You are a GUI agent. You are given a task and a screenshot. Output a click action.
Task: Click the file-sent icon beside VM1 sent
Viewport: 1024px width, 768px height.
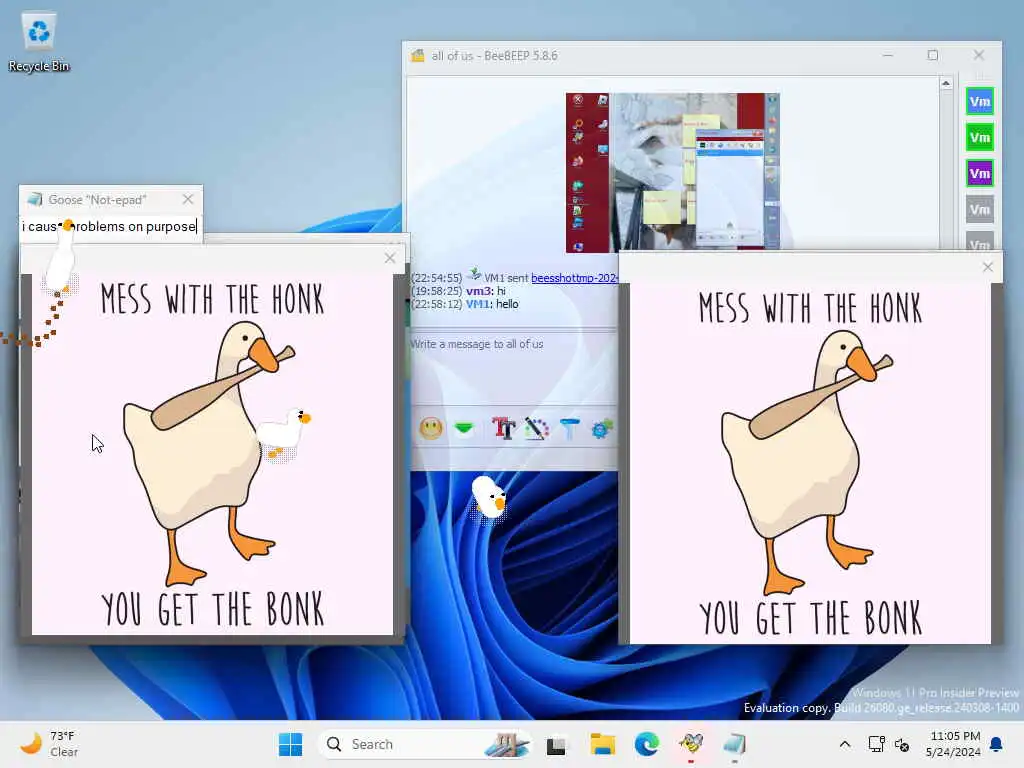point(475,274)
